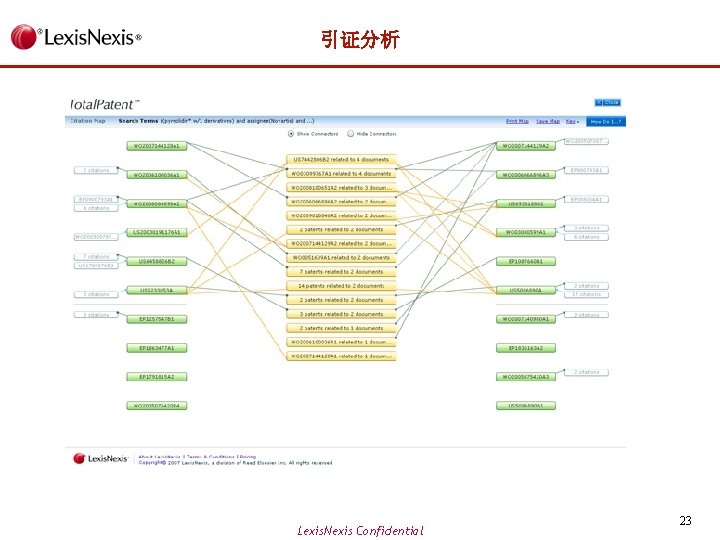The height and width of the screenshot is (540, 720).
Task: Click the 15 citations box on right
Action: (586, 294)
